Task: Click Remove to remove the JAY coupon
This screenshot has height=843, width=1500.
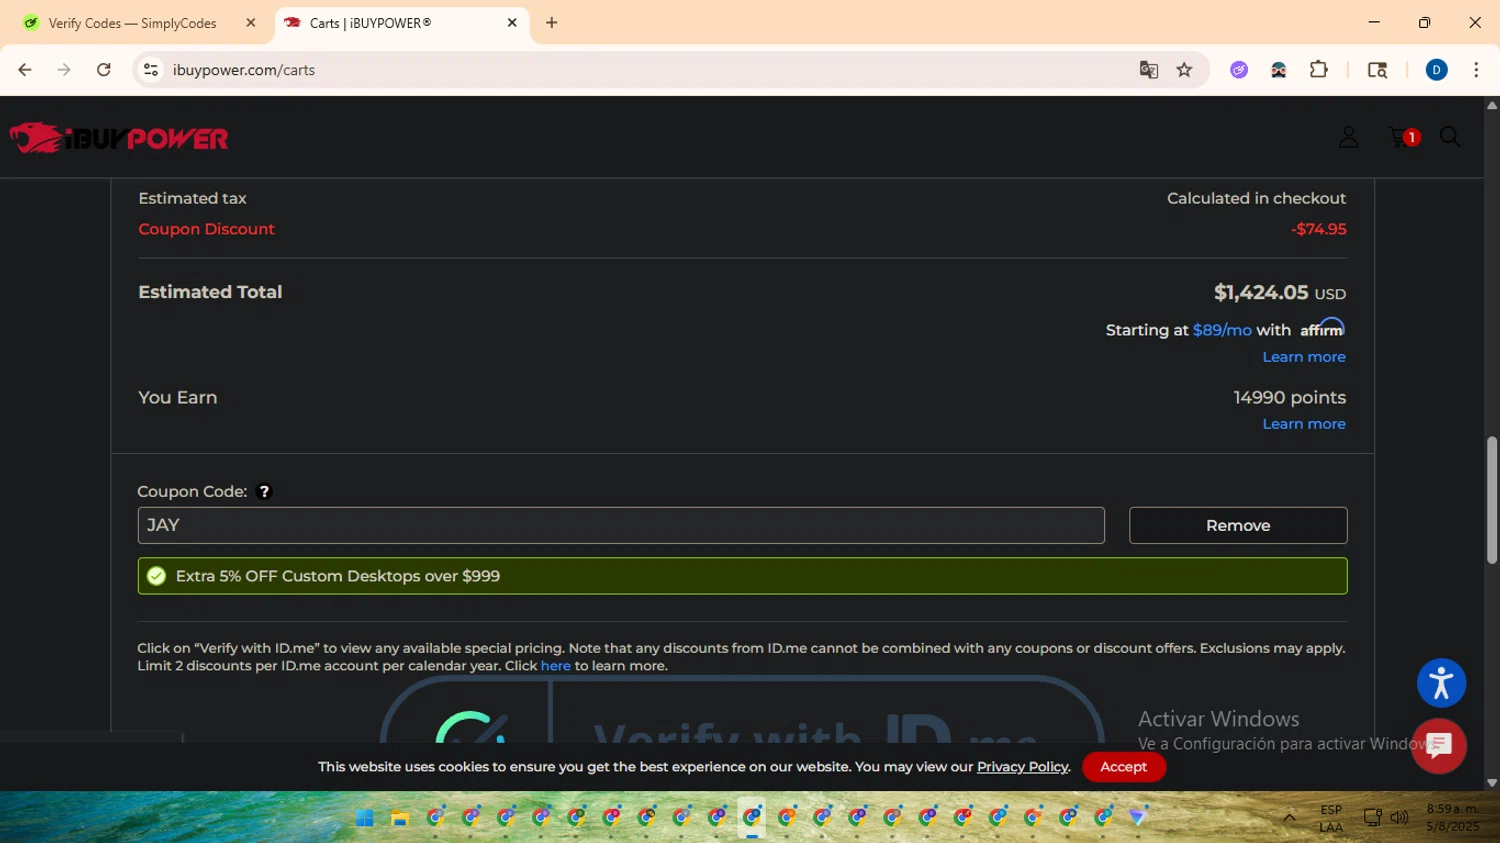Action: pyautogui.click(x=1238, y=526)
